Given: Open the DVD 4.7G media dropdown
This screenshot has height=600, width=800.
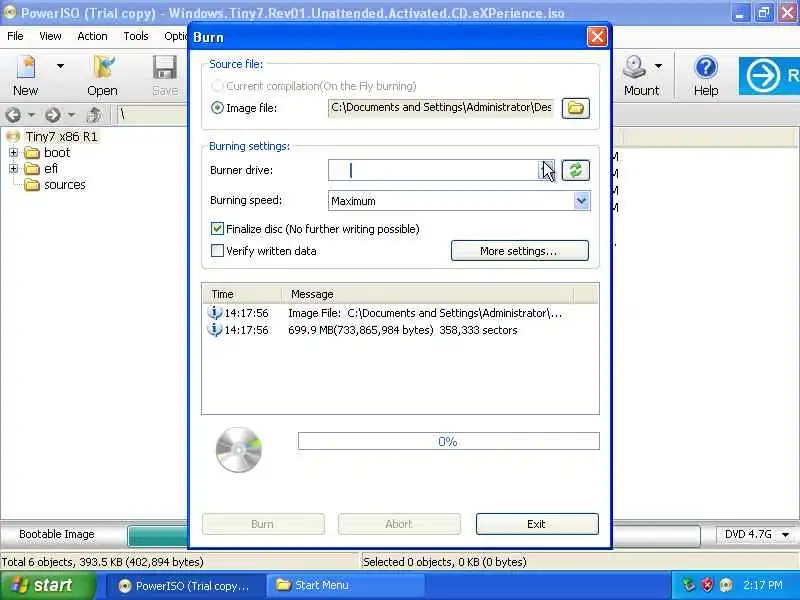Looking at the screenshot, I should [785, 534].
